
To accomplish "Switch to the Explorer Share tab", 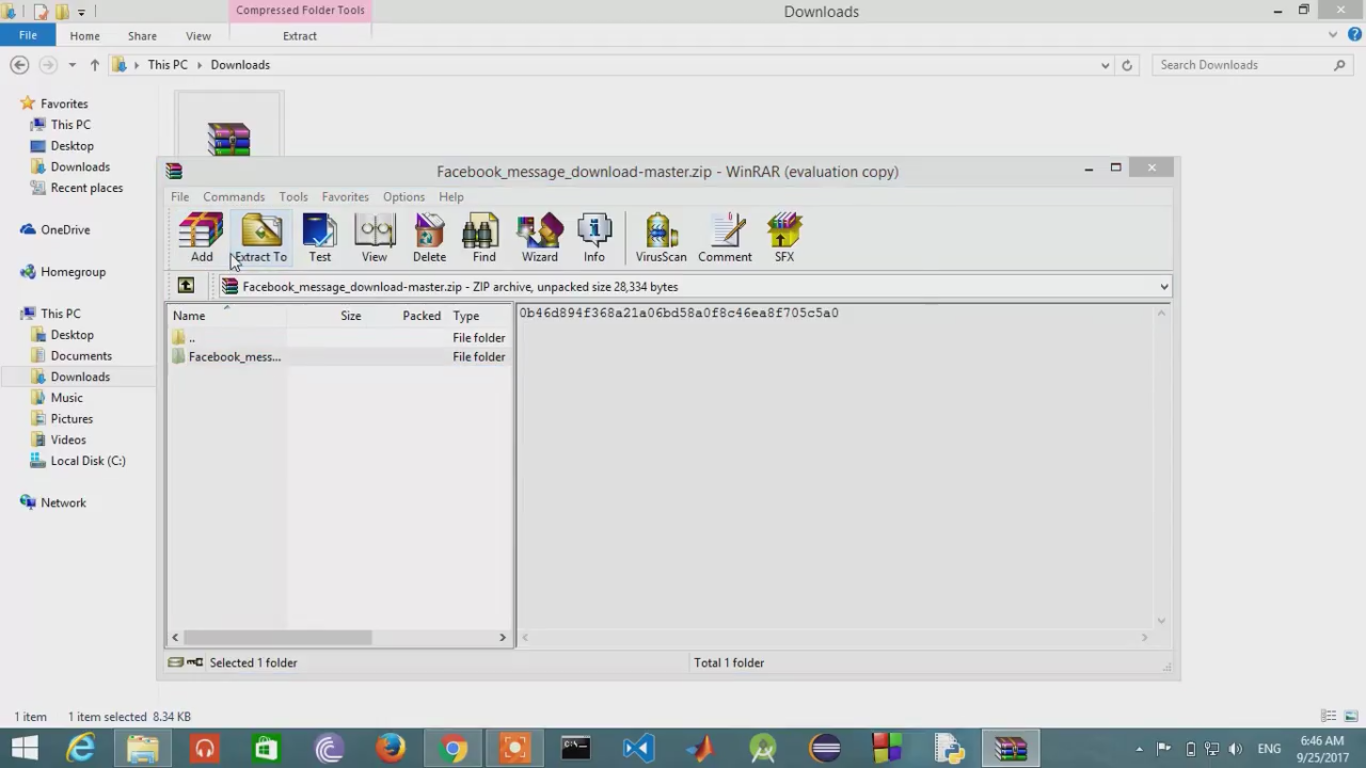I will pos(142,36).
